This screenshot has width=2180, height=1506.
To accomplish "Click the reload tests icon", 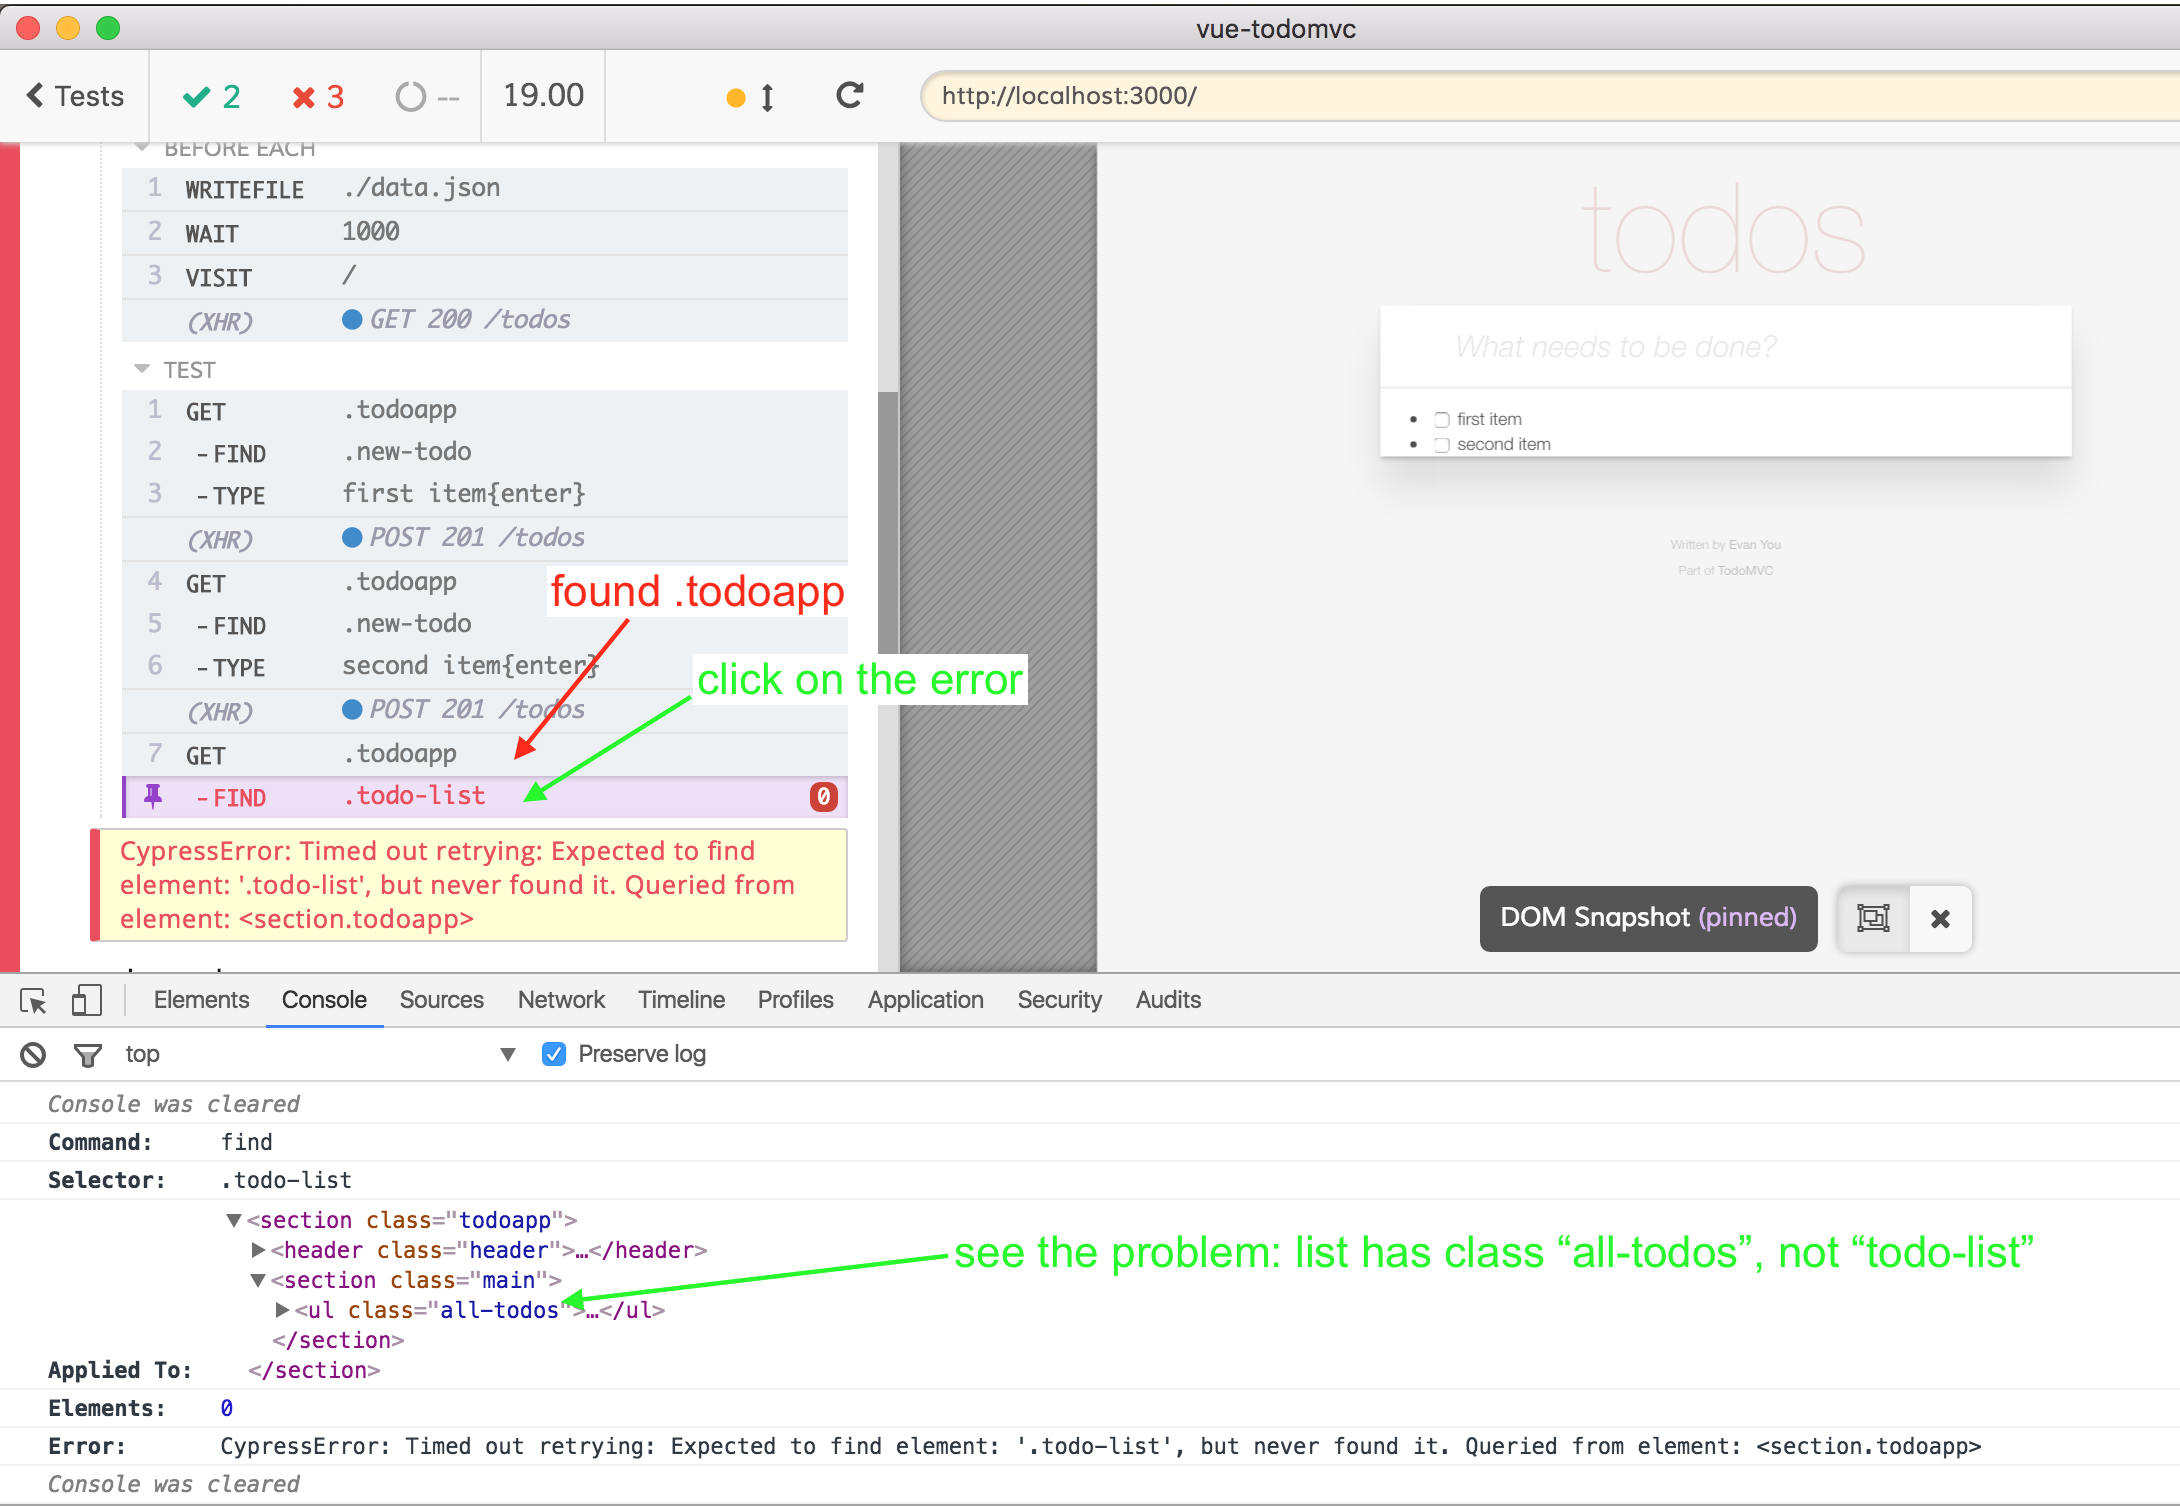I will pyautogui.click(x=850, y=96).
